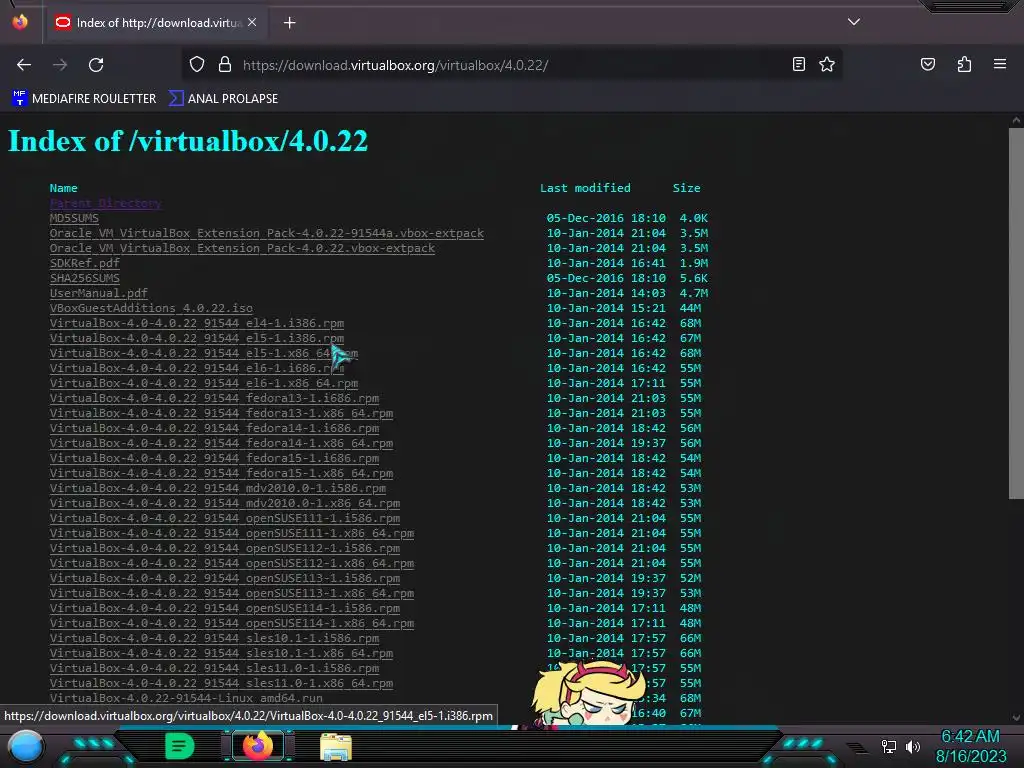The height and width of the screenshot is (768, 1024).
Task: Download the SHA256SUMS file
Action: click(84, 278)
